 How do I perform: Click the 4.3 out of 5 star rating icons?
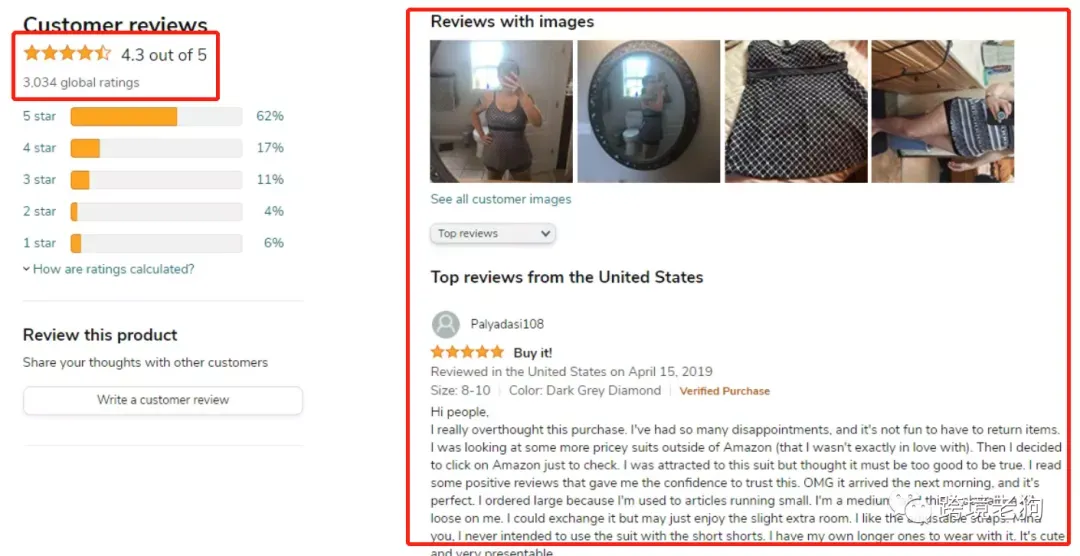point(67,54)
